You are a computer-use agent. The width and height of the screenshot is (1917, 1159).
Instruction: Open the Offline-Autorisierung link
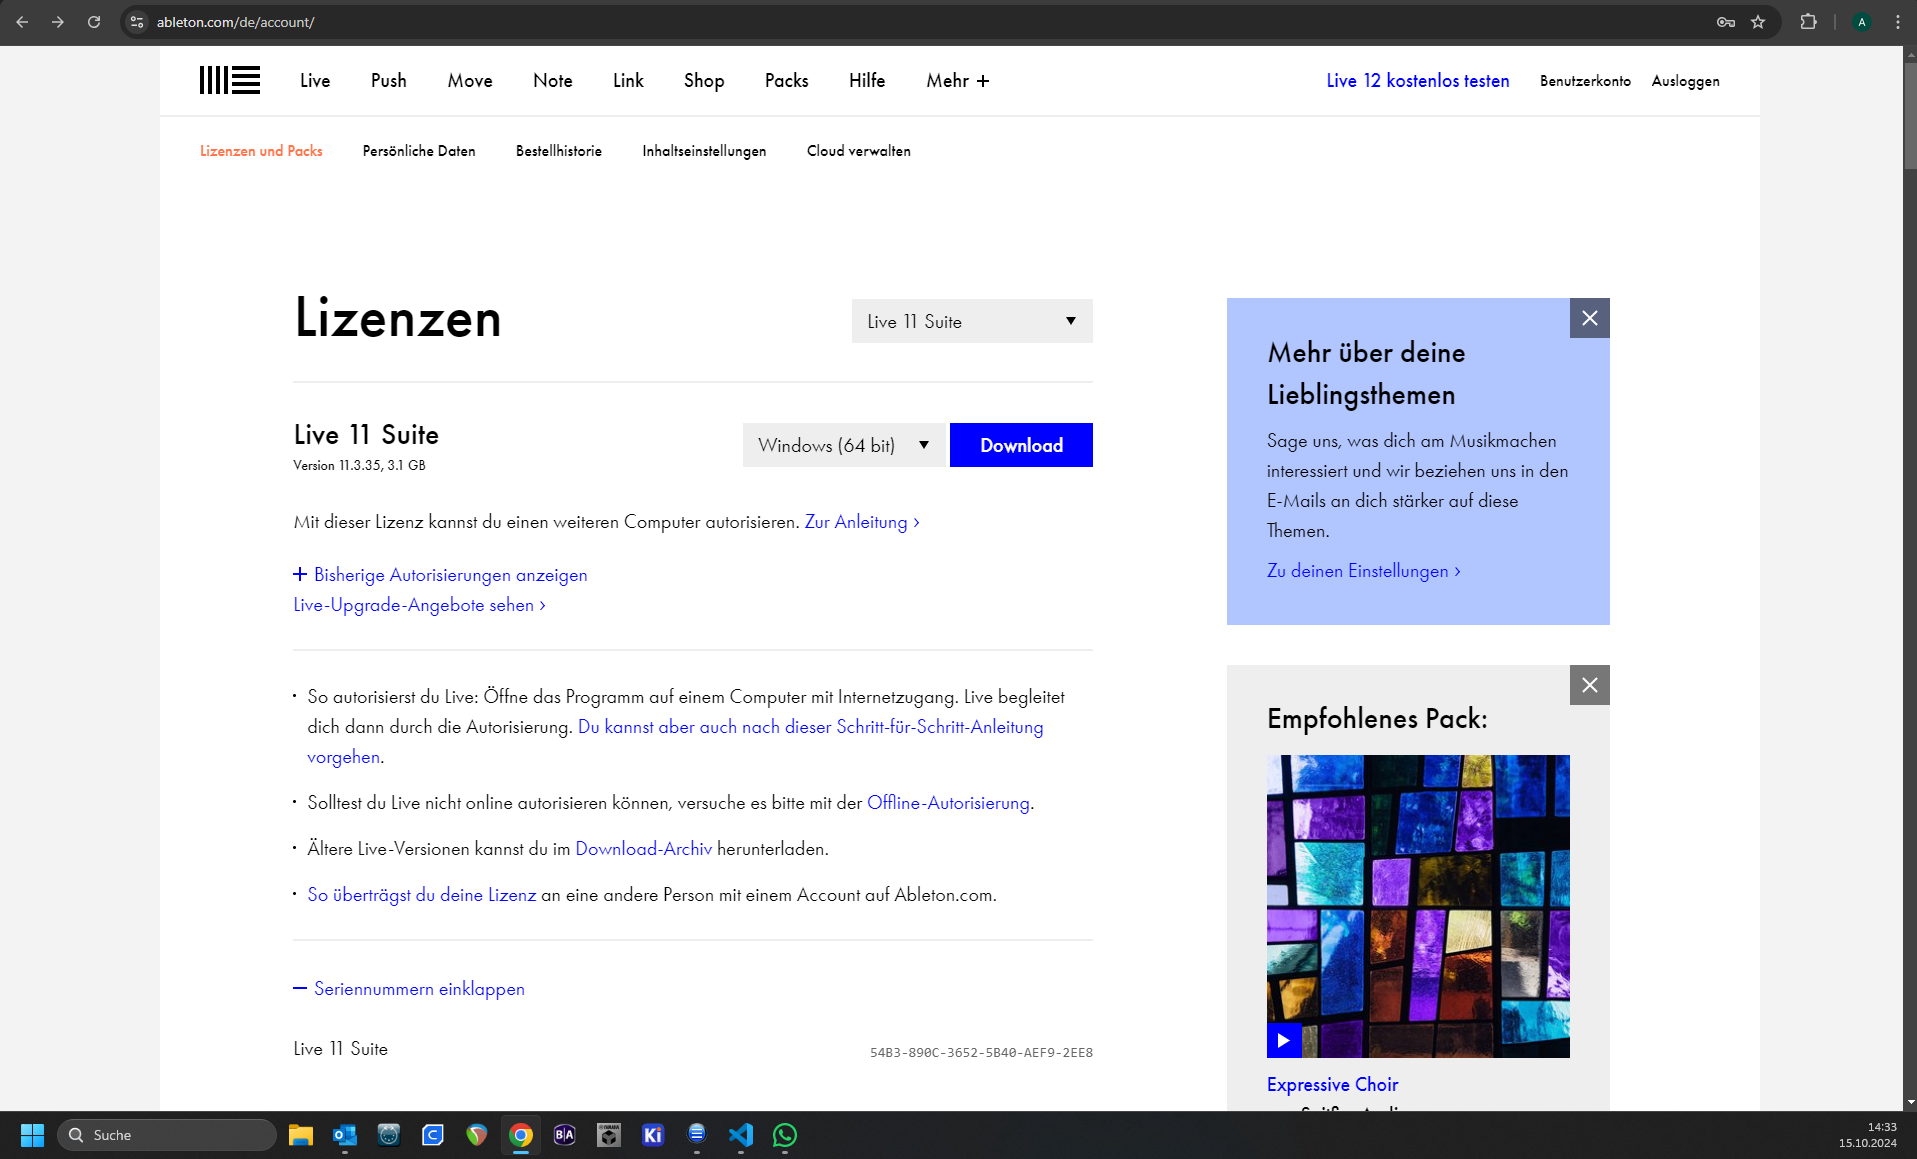coord(948,803)
